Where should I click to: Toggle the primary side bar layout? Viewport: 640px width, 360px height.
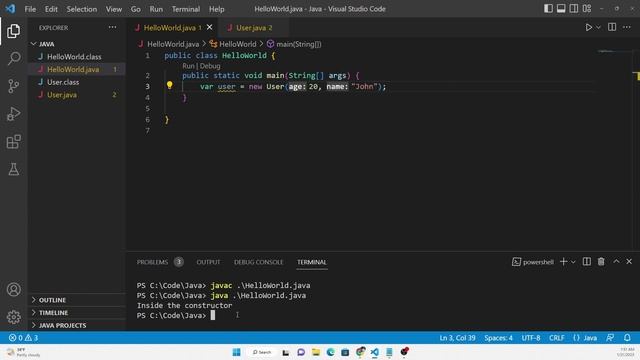548,9
